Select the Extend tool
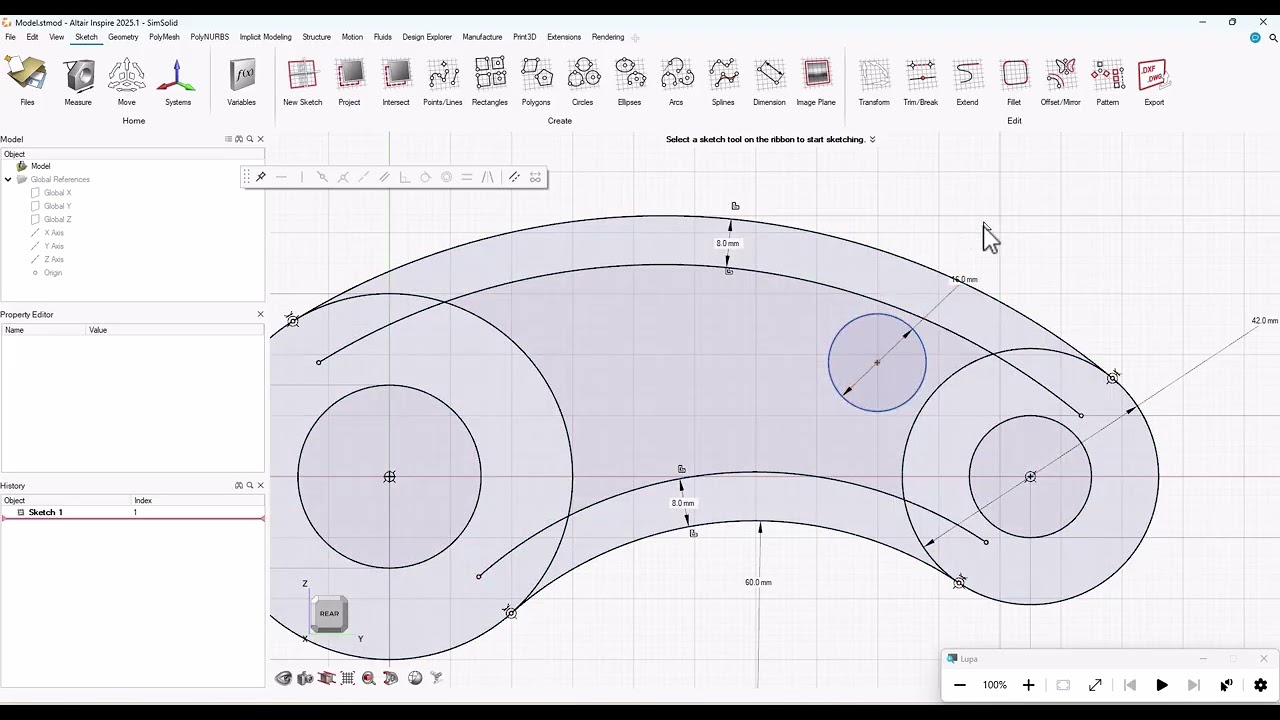The image size is (1280, 720). pos(967,75)
